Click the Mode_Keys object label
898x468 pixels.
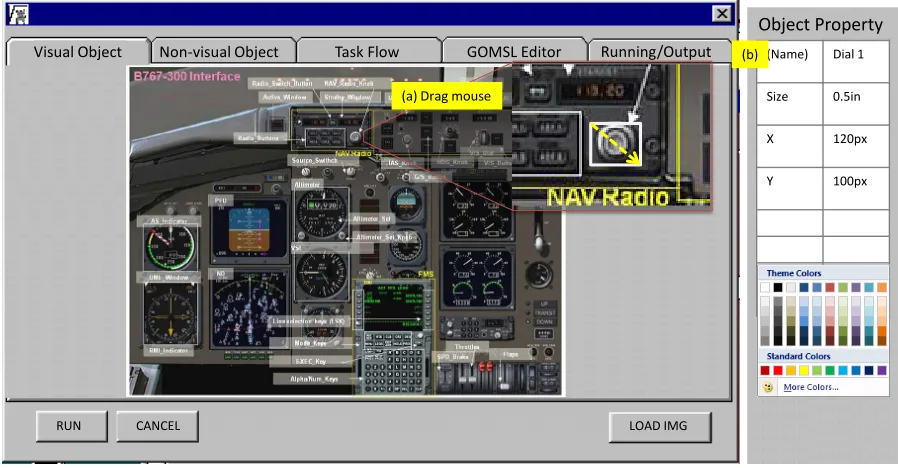click(310, 343)
